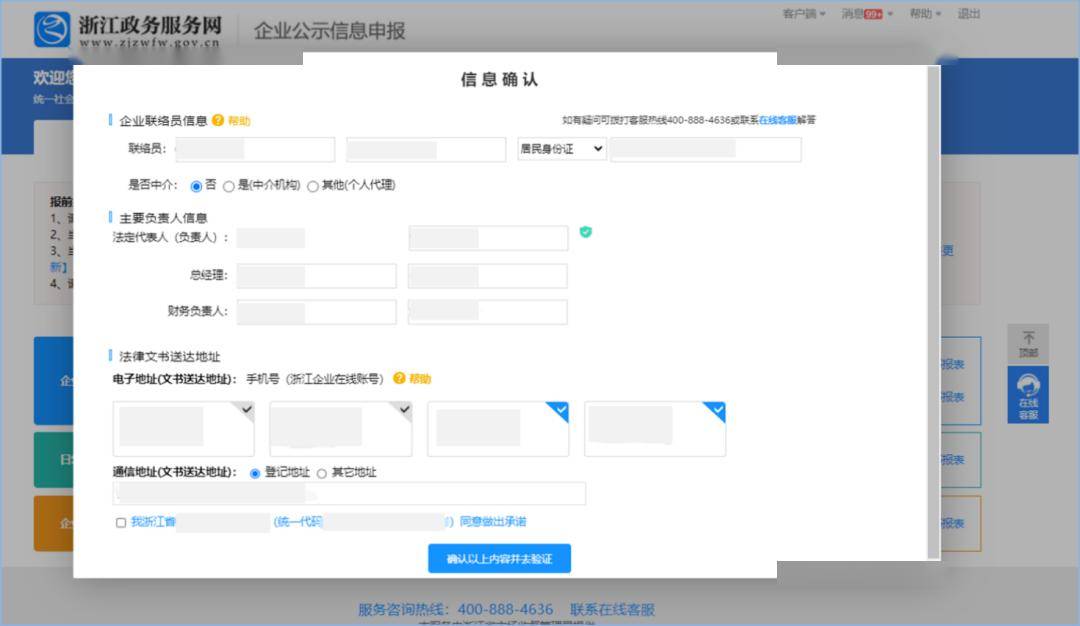Screen dimensions: 1080x626
Task: Click the orange help icon next to 手机号
Action: click(x=399, y=378)
